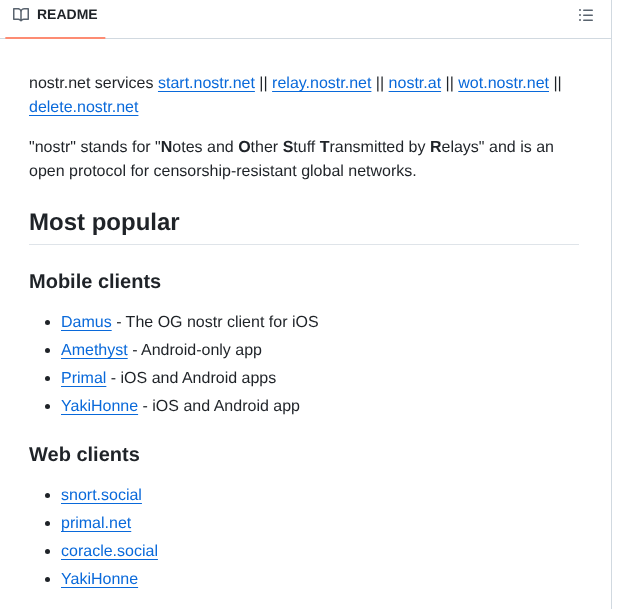Click the Most popular heading
This screenshot has height=609, width=620.
[x=104, y=222]
